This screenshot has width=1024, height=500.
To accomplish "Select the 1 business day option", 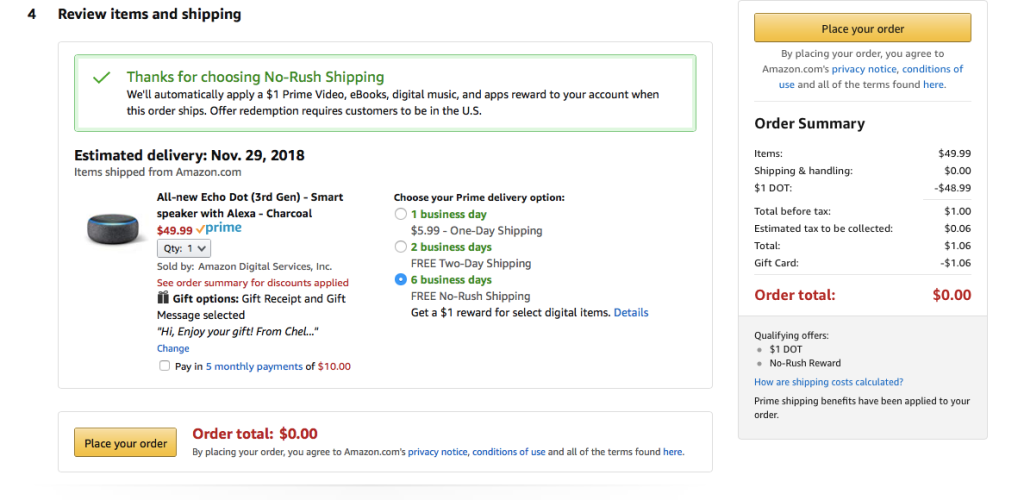I will [401, 214].
